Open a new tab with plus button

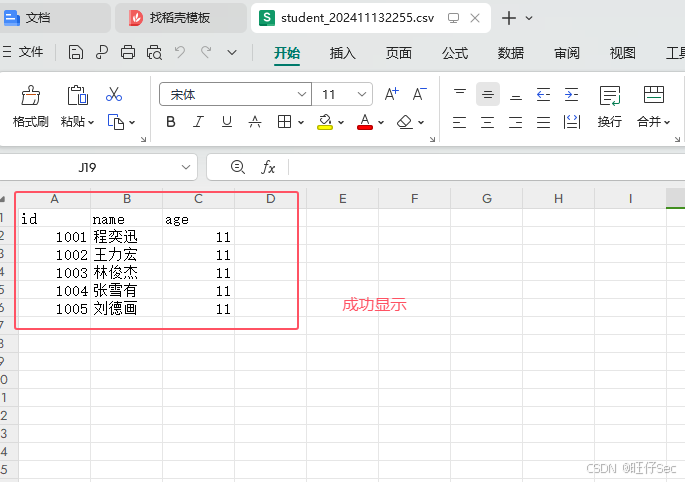pyautogui.click(x=509, y=18)
